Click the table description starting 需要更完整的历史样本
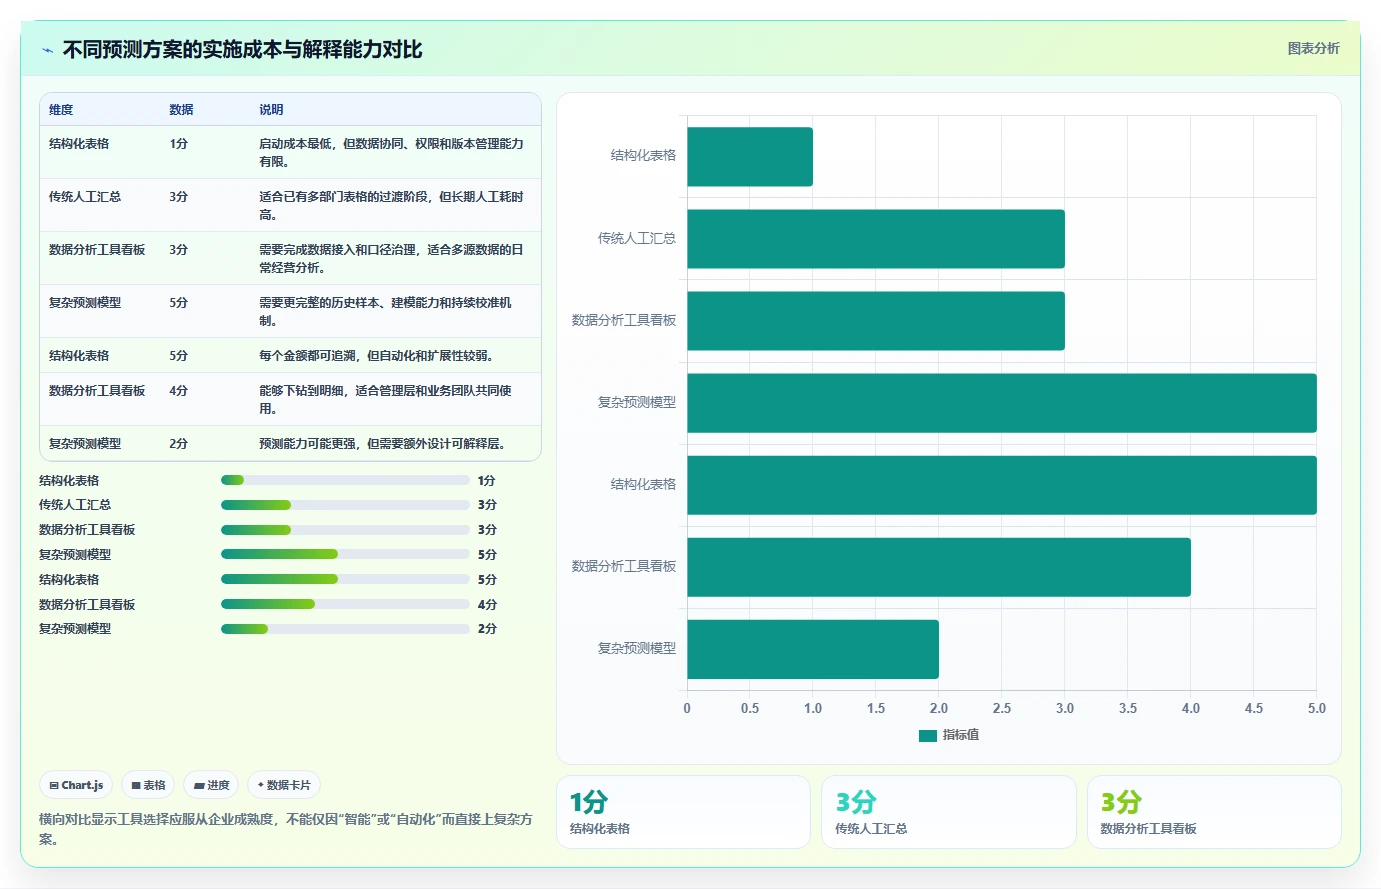 386,312
